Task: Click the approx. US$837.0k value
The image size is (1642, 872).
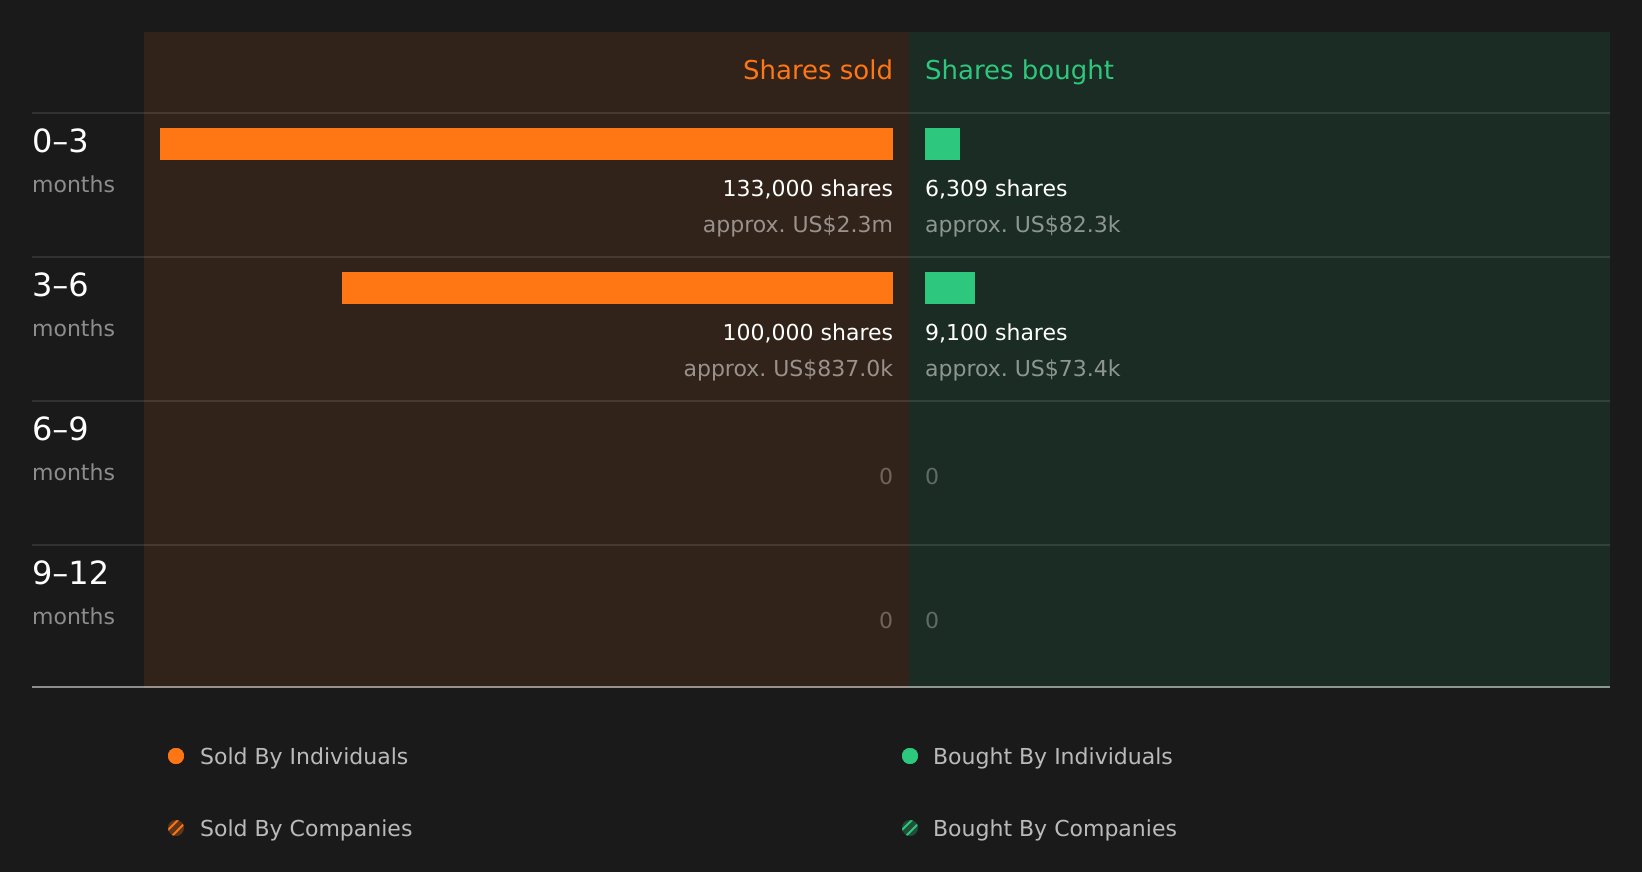Action: point(788,369)
